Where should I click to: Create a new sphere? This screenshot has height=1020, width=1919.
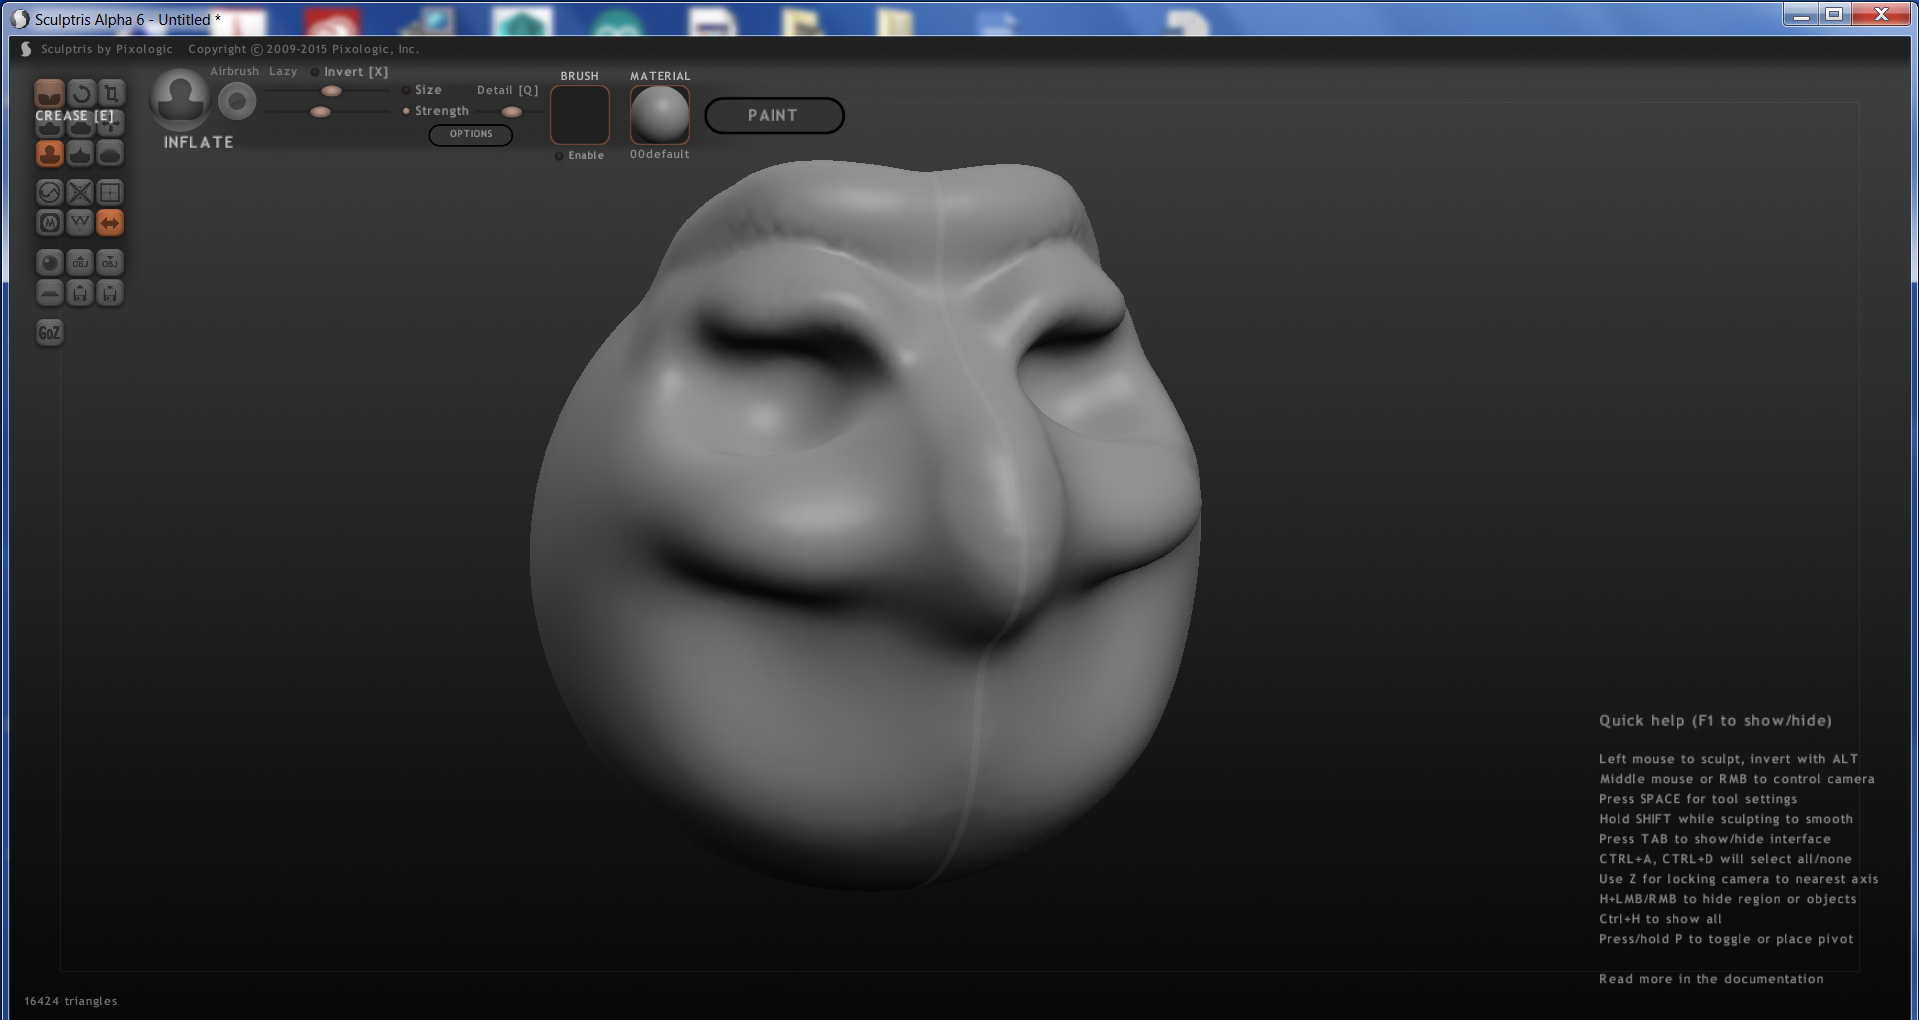[49, 262]
